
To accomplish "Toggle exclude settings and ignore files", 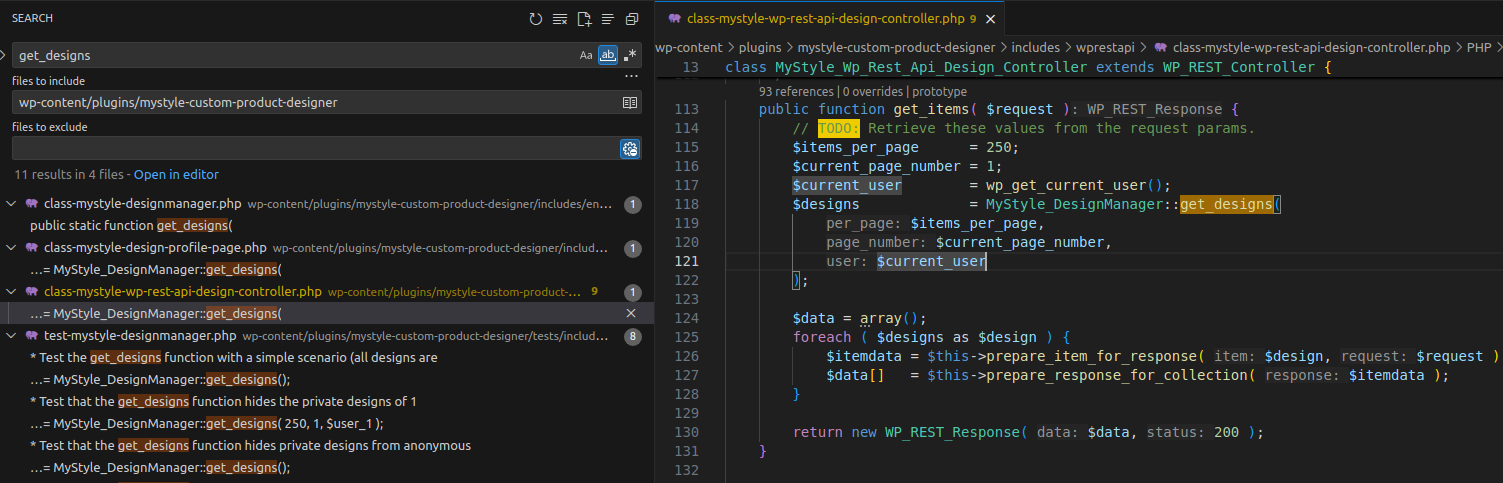I will click(629, 149).
